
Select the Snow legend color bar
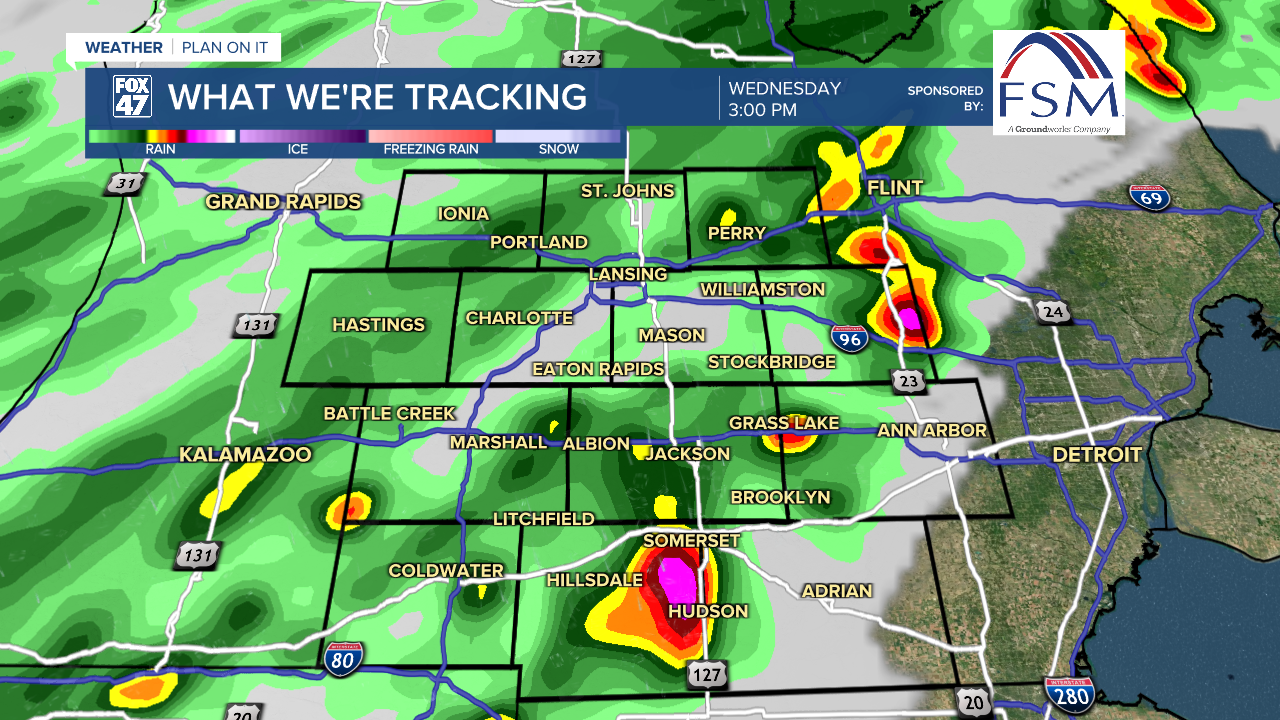point(558,136)
